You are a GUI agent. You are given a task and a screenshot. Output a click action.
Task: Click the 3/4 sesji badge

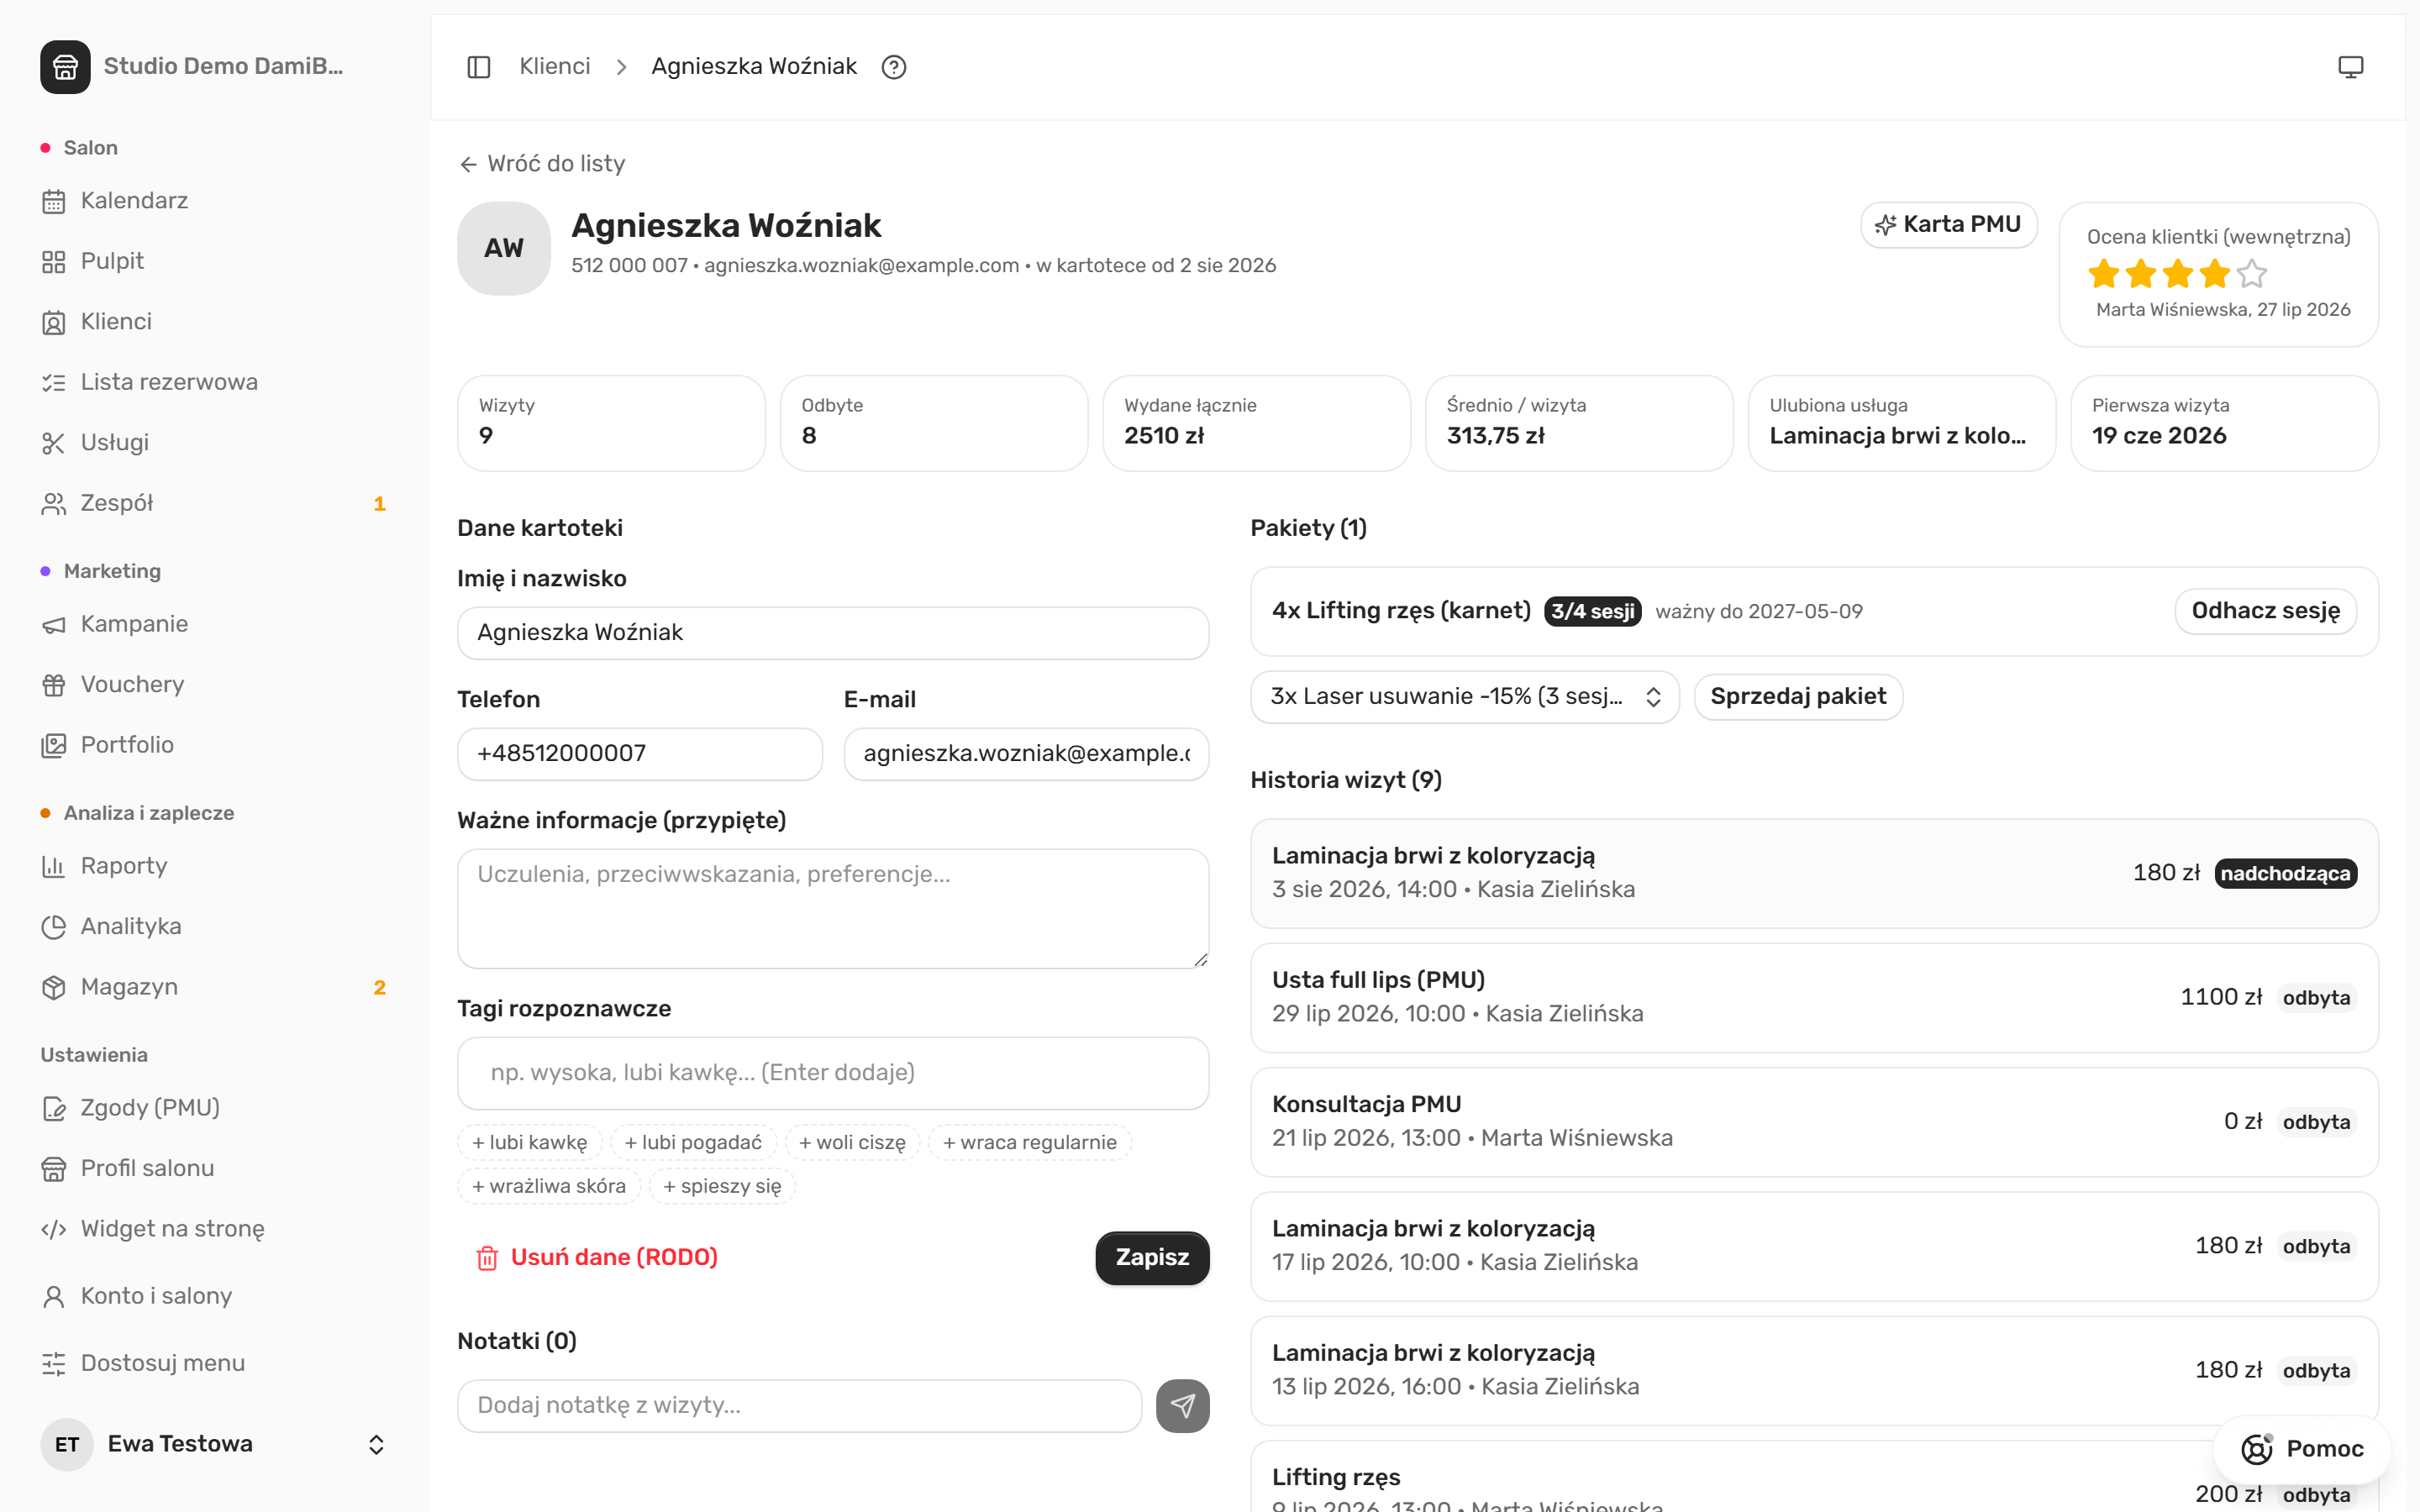(x=1593, y=611)
